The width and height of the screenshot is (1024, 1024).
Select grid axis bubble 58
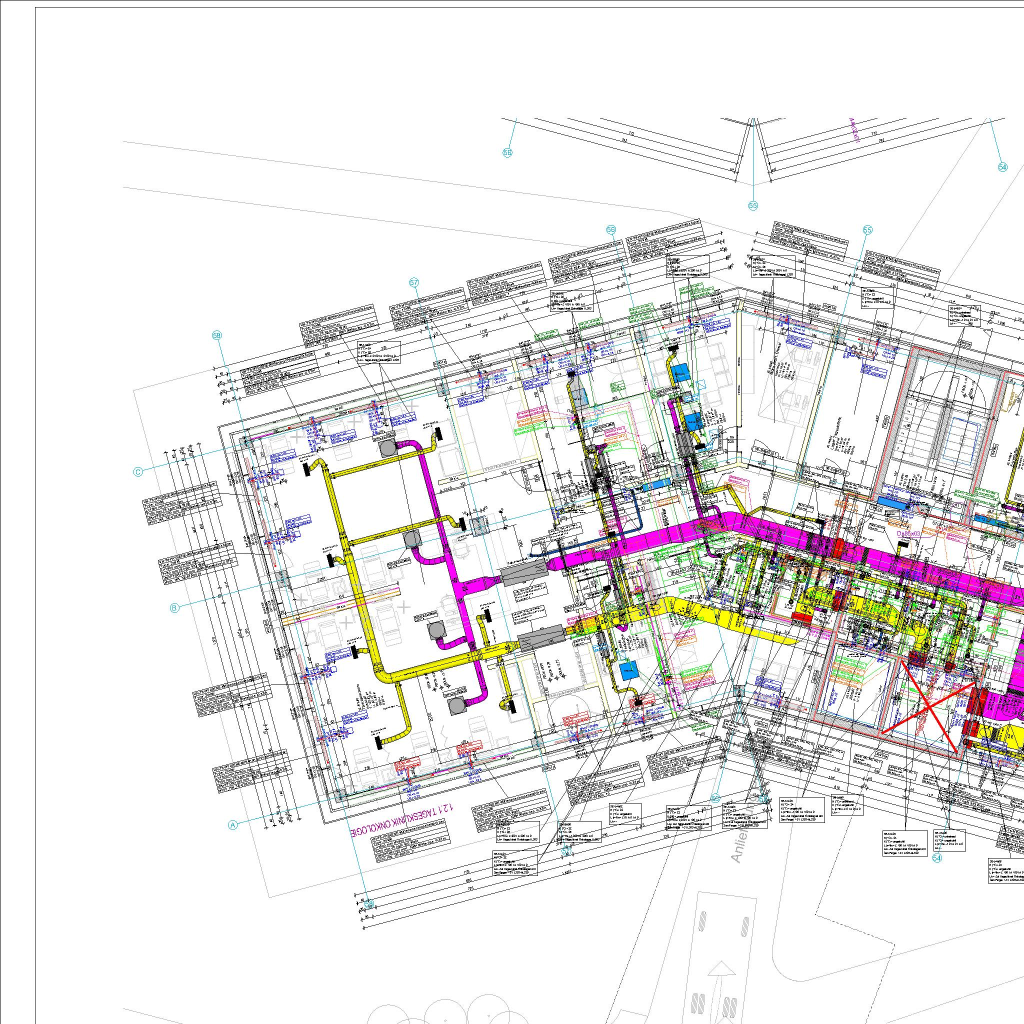(x=217, y=335)
